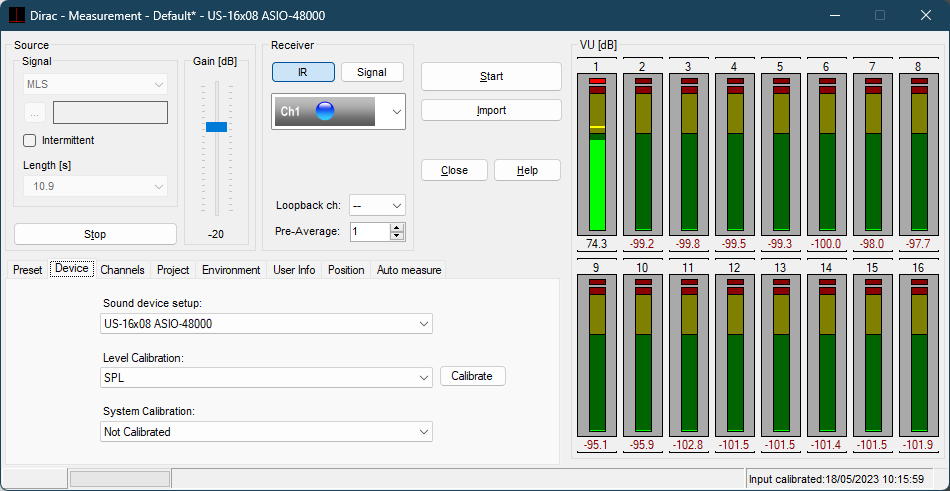Viewport: 950px width, 491px height.
Task: Switch to the Device tab
Action: pyautogui.click(x=71, y=268)
